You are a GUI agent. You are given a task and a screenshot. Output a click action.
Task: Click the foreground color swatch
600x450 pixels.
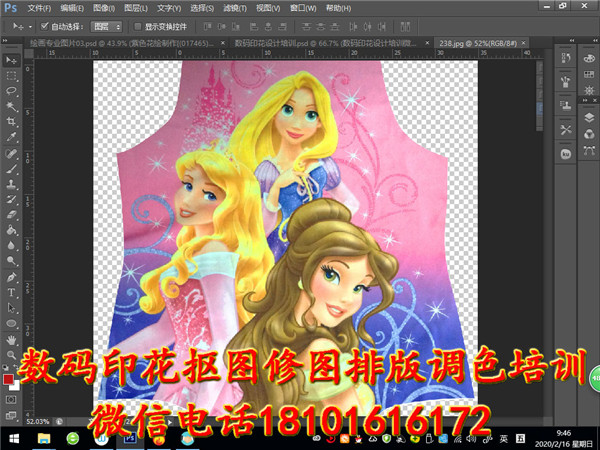coord(8,378)
